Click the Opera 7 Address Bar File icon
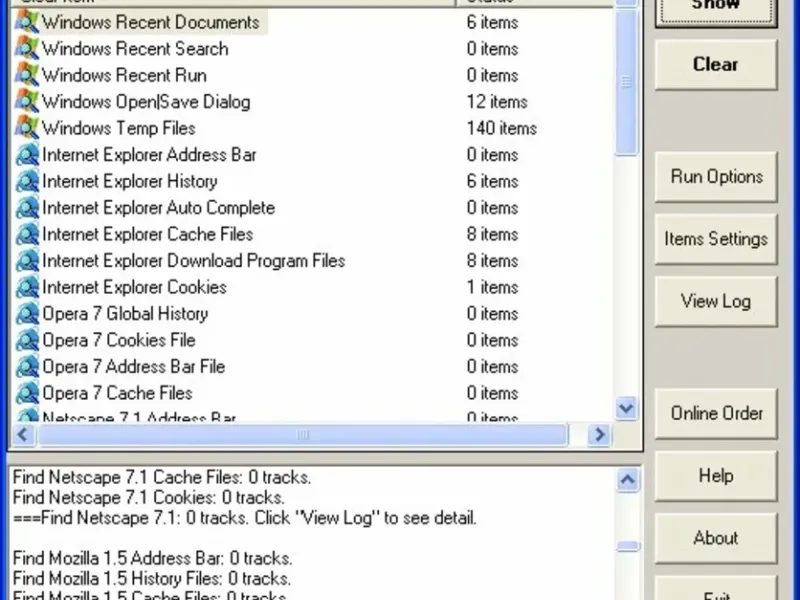800x600 pixels. coord(27,367)
